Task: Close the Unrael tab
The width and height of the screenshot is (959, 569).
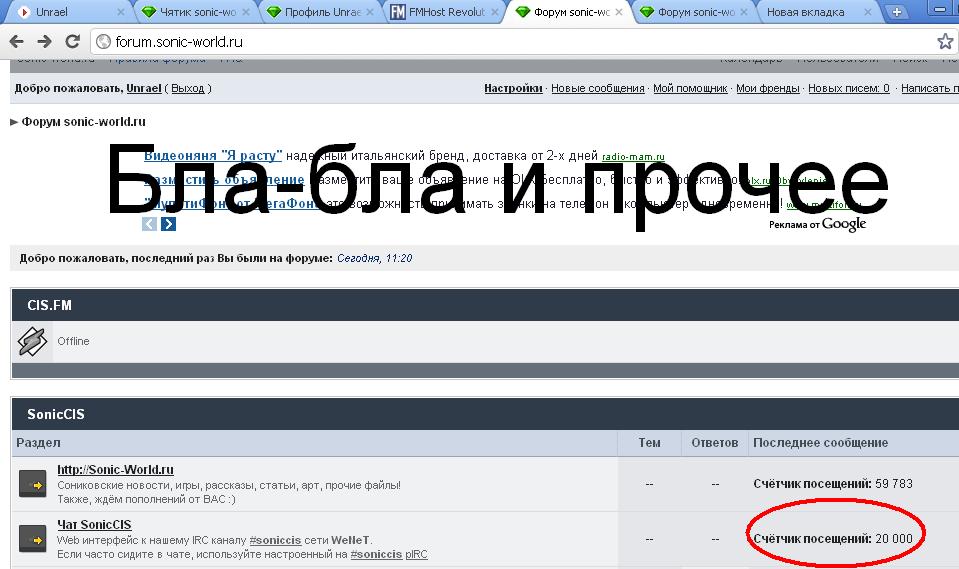Action: [120, 12]
